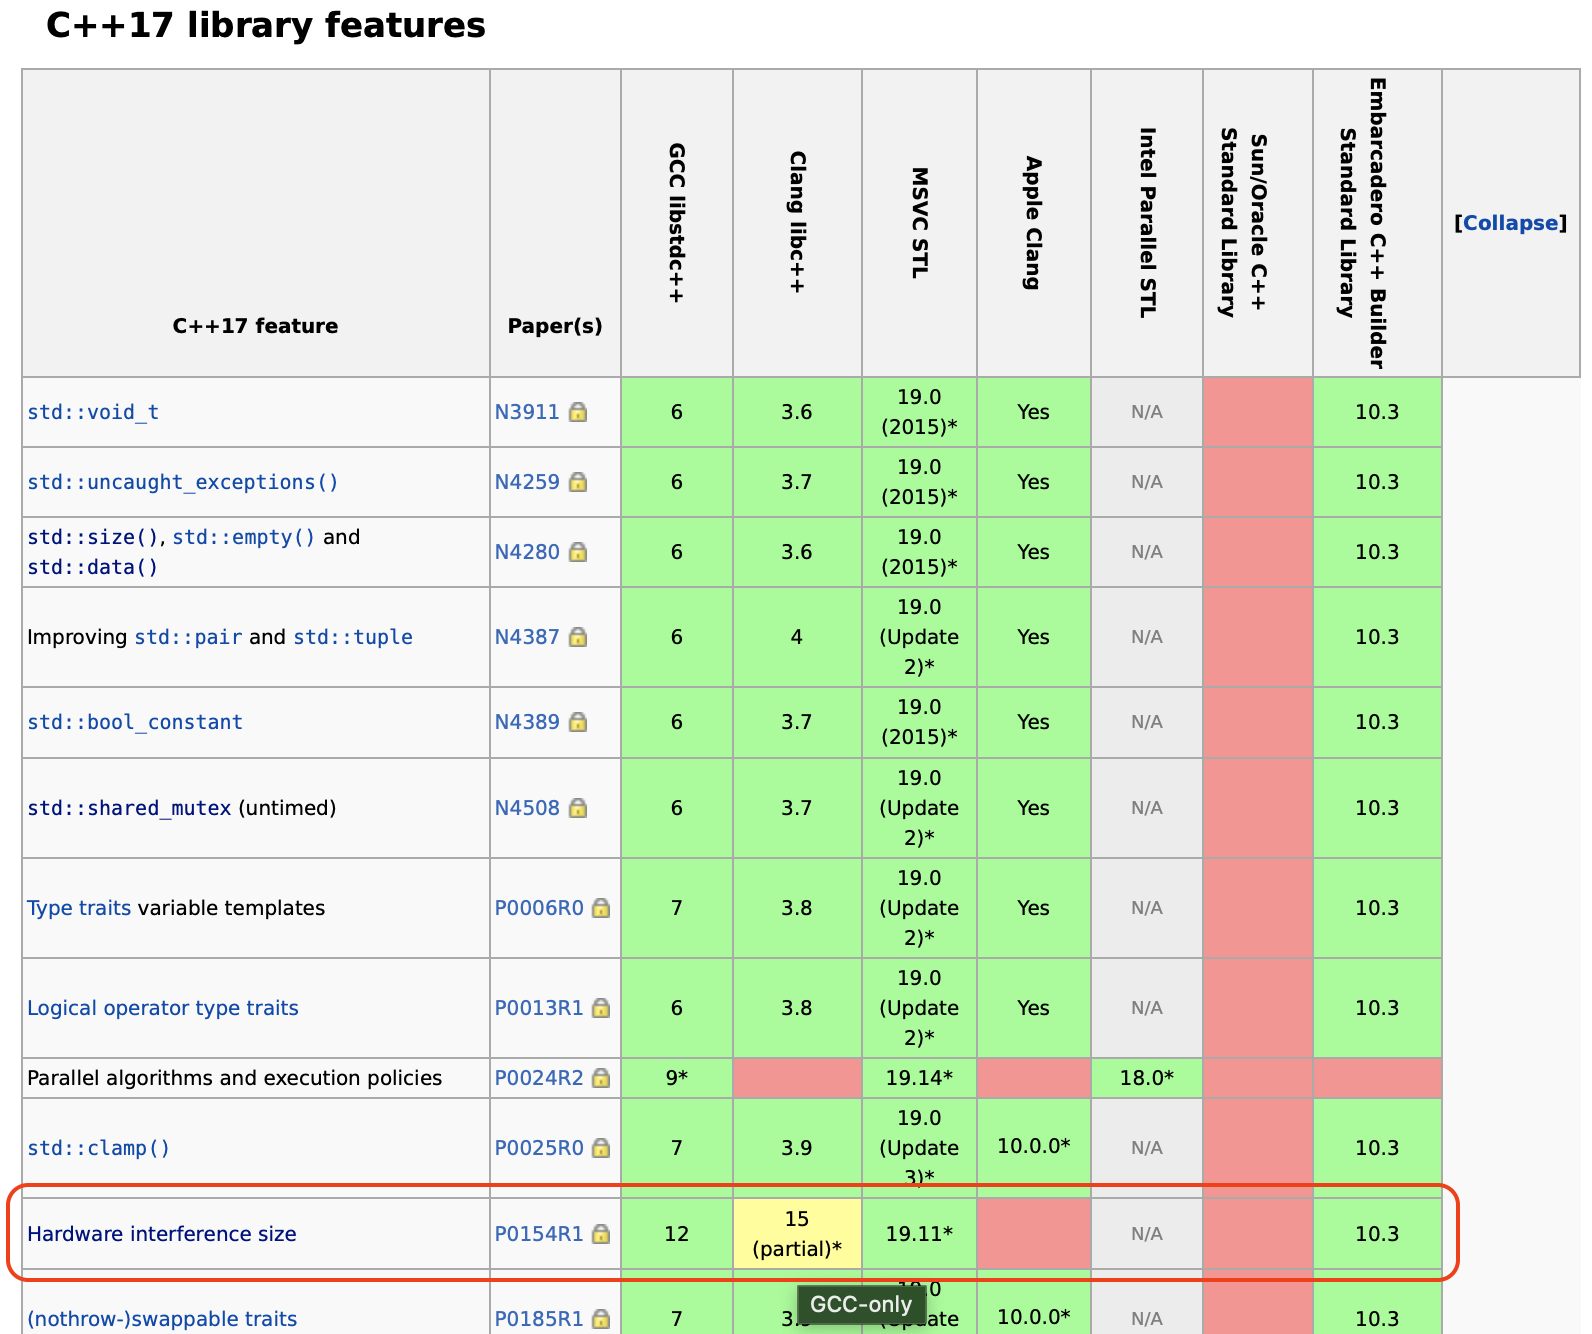Open the std::clamp() link
Viewport: 1592px width, 1334px height.
(x=99, y=1148)
